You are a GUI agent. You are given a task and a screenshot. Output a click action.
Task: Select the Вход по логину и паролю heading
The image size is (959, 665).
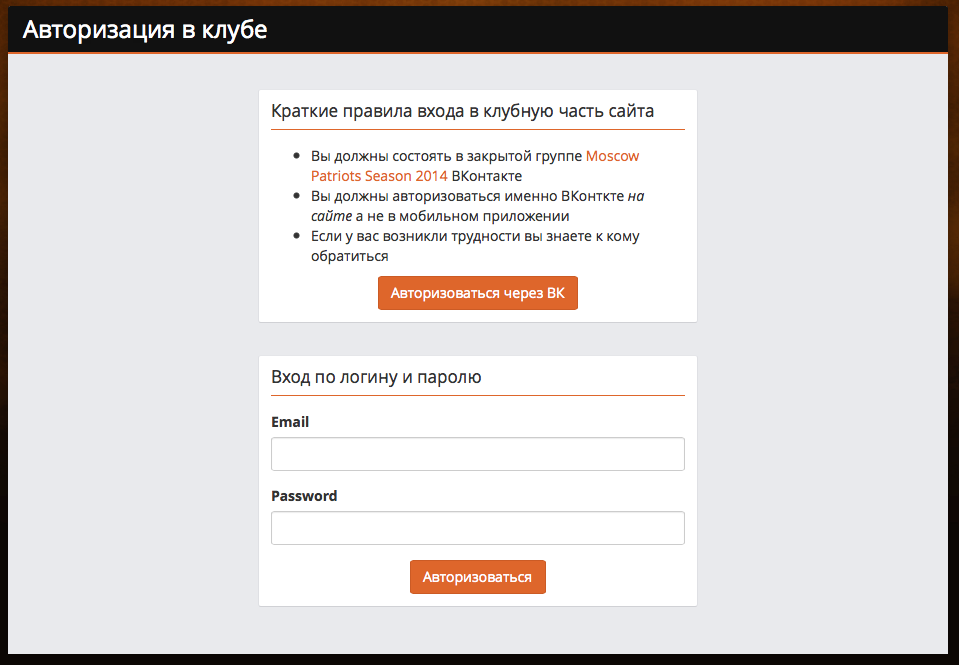coord(376,377)
